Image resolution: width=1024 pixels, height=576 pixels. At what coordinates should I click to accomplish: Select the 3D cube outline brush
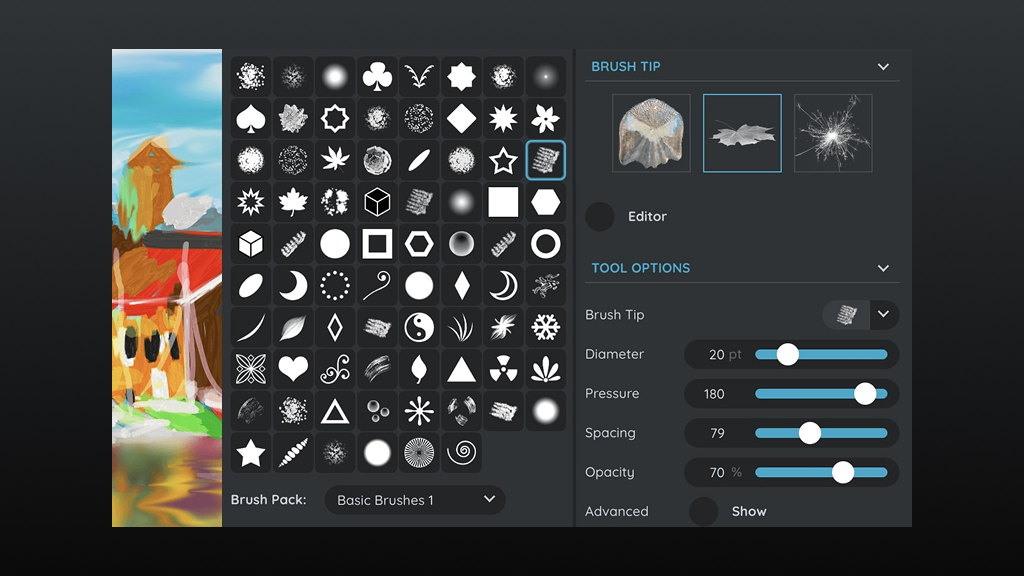(377, 202)
